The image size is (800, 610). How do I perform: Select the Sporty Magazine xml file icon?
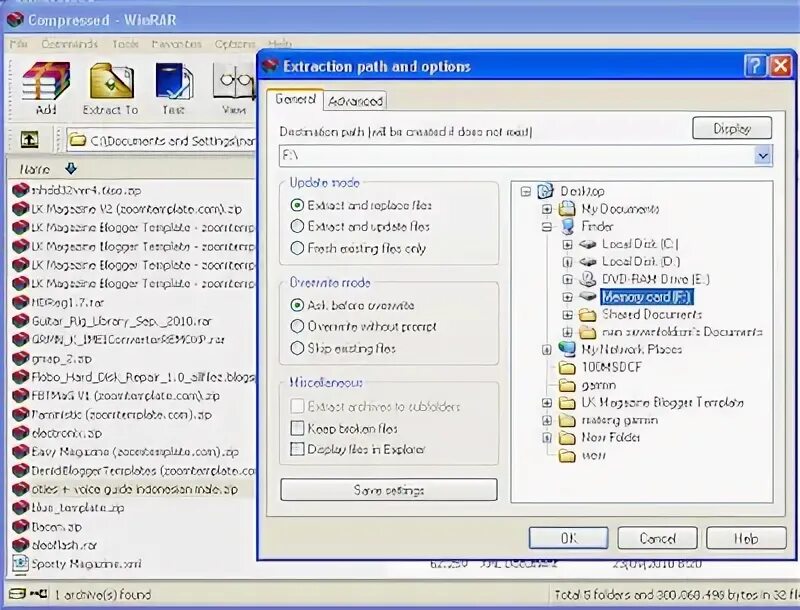(x=20, y=563)
